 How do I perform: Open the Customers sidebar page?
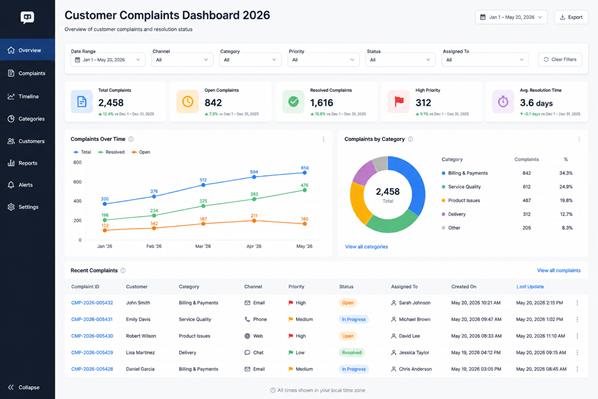(x=27, y=141)
